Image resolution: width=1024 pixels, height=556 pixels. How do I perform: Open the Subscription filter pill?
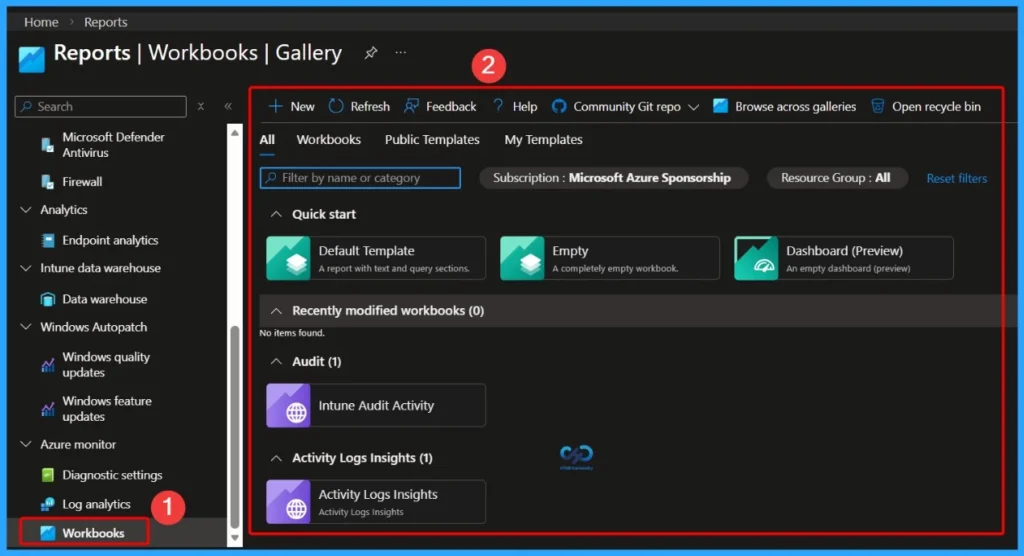pyautogui.click(x=613, y=178)
